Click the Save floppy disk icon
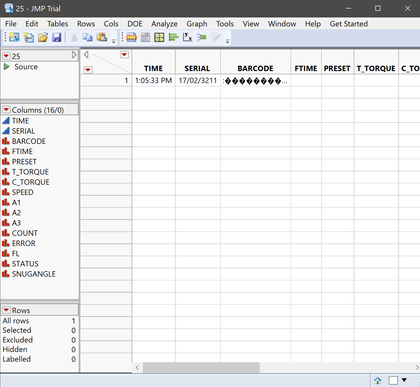 [57, 37]
